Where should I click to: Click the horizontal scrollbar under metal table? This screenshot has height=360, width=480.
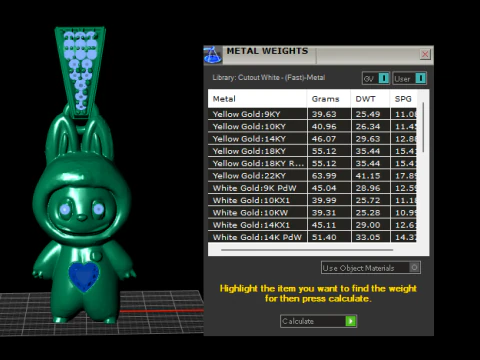tap(307, 249)
